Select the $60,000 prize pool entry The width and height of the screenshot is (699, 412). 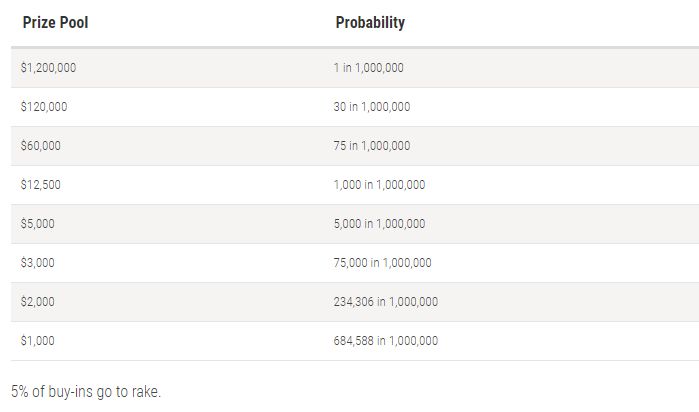coord(41,146)
